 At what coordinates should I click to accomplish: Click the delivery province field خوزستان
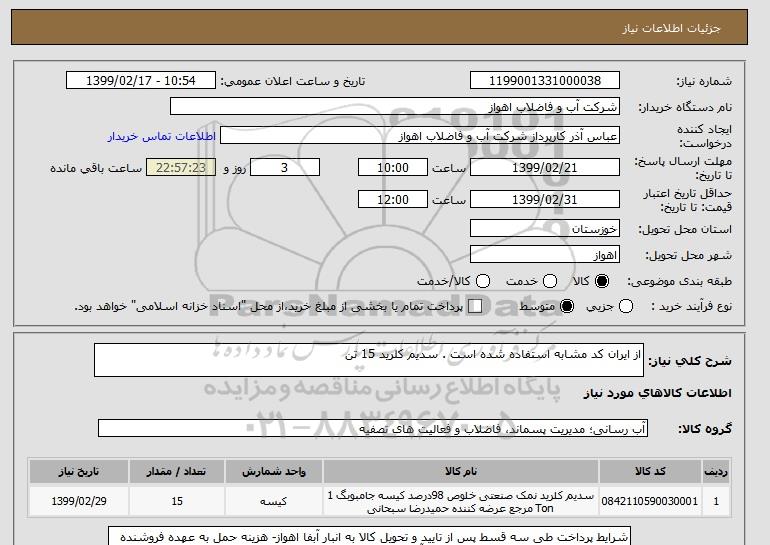point(545,229)
